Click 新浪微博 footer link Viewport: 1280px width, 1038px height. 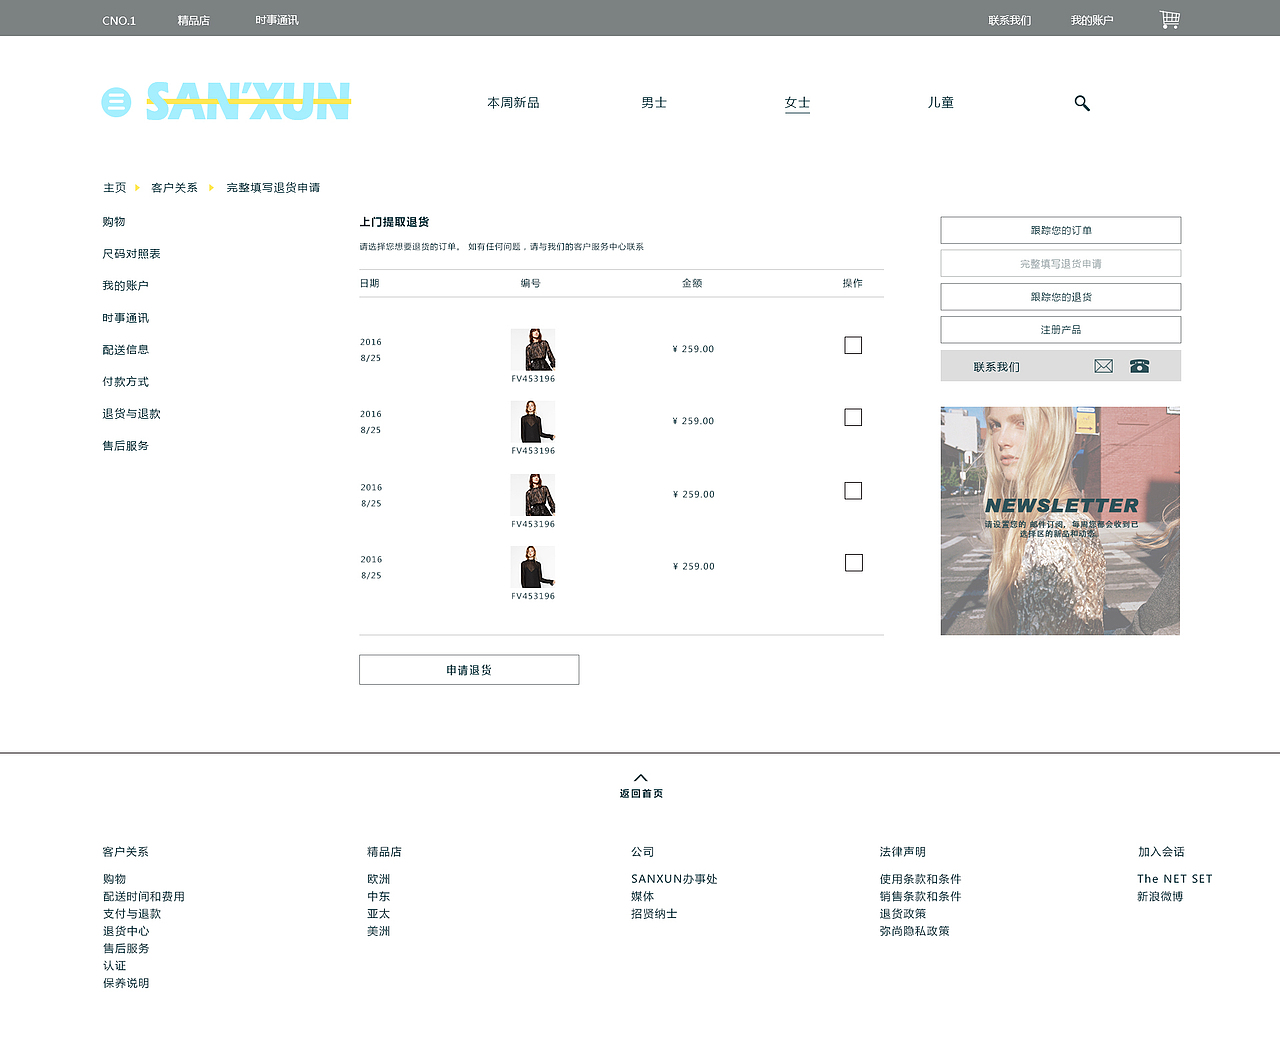coord(1160,897)
